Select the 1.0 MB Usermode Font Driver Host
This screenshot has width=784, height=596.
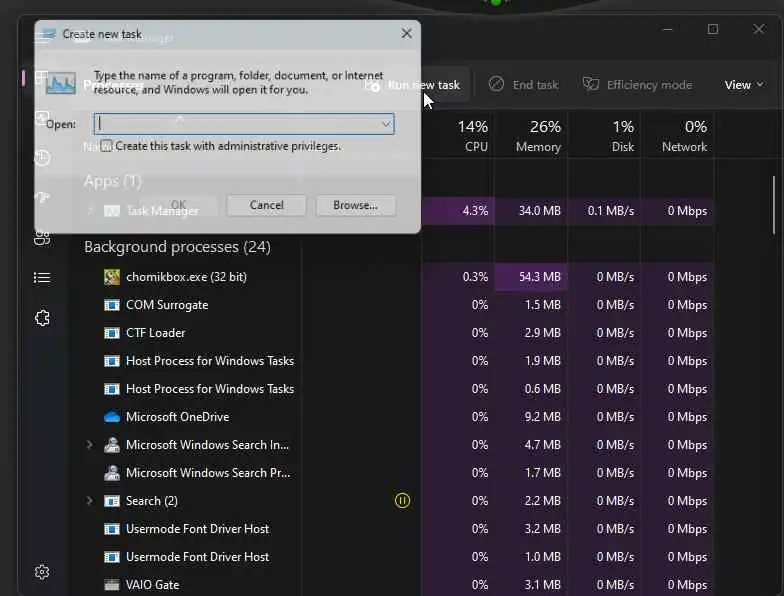(197, 557)
